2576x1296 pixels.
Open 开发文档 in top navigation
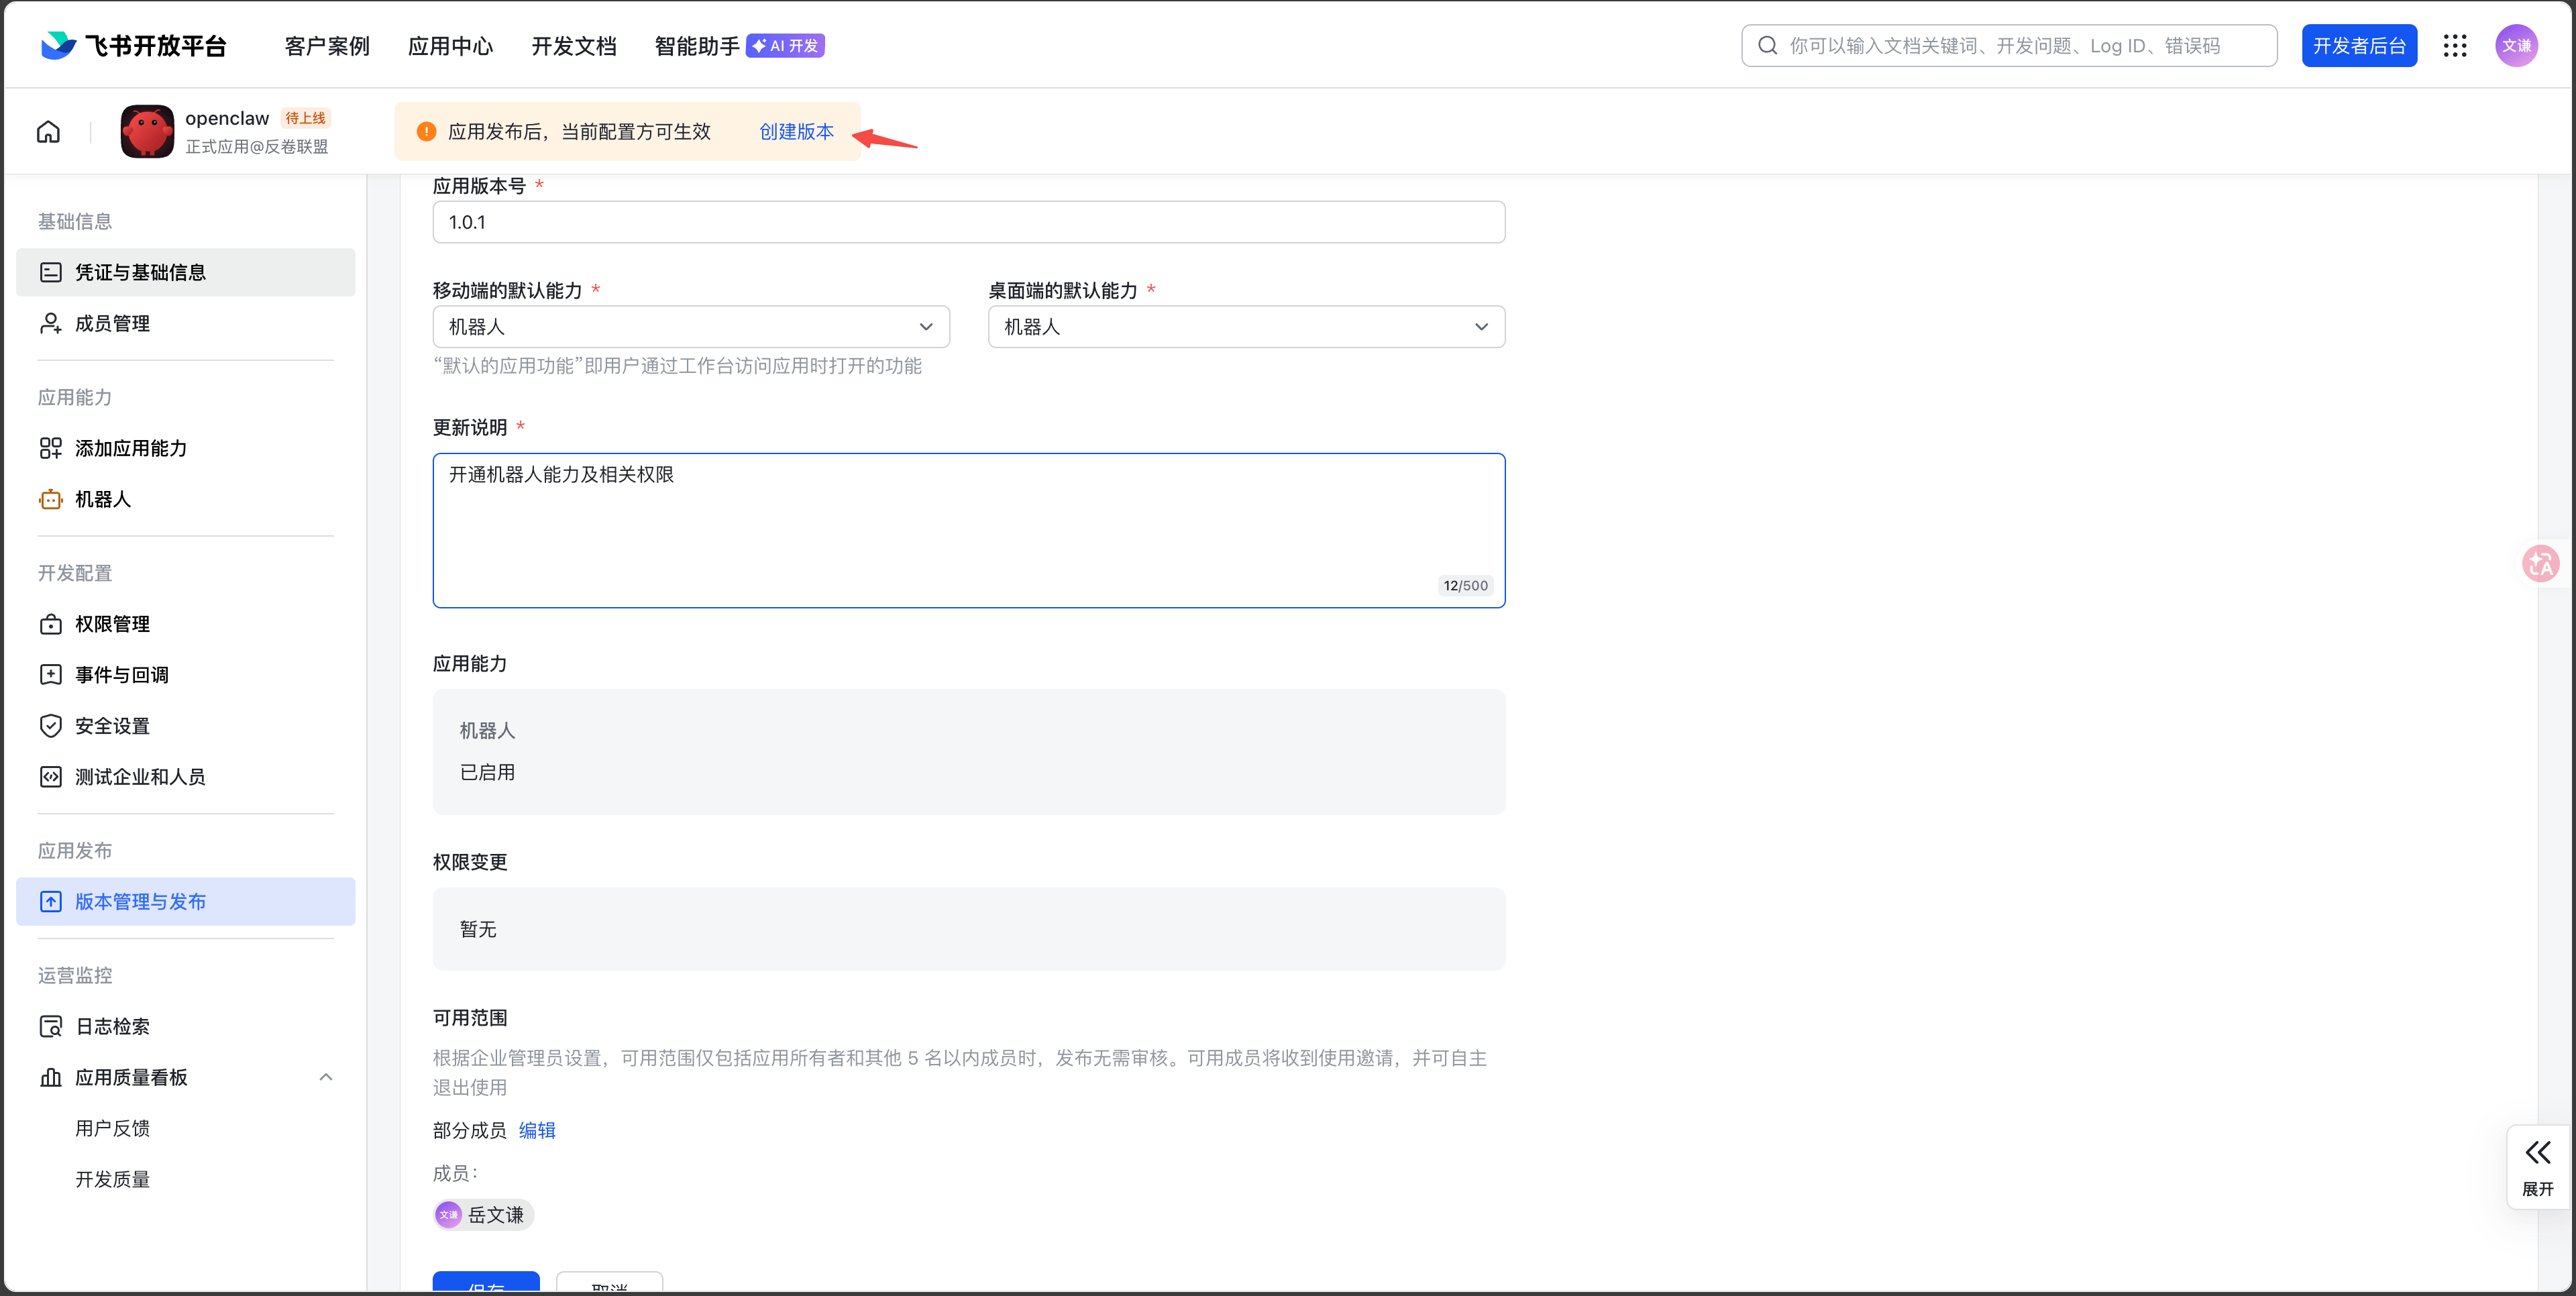click(574, 46)
